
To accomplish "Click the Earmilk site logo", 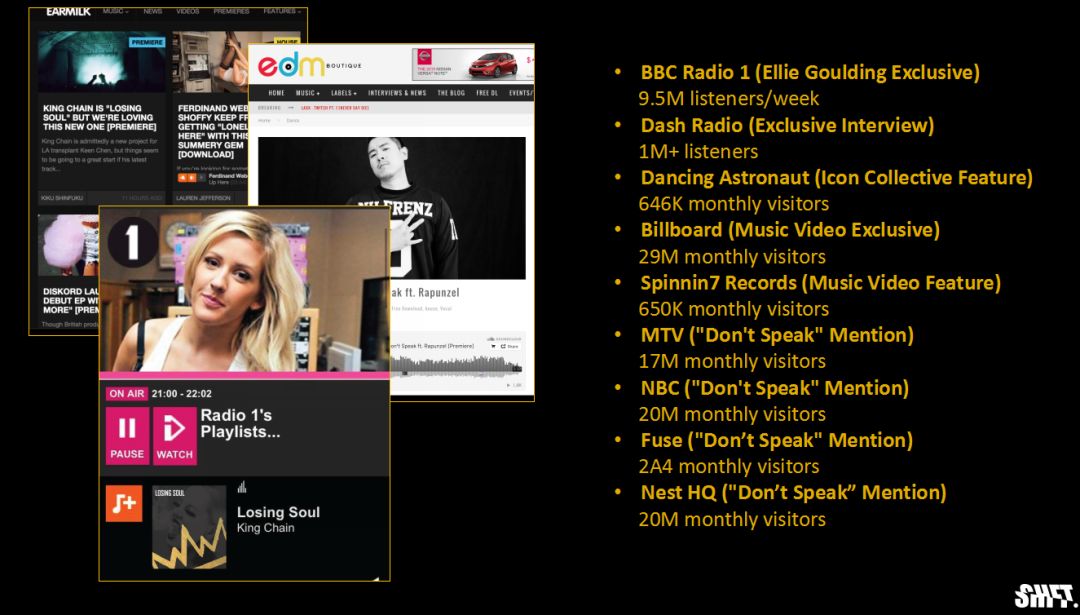I will pyautogui.click(x=69, y=12).
